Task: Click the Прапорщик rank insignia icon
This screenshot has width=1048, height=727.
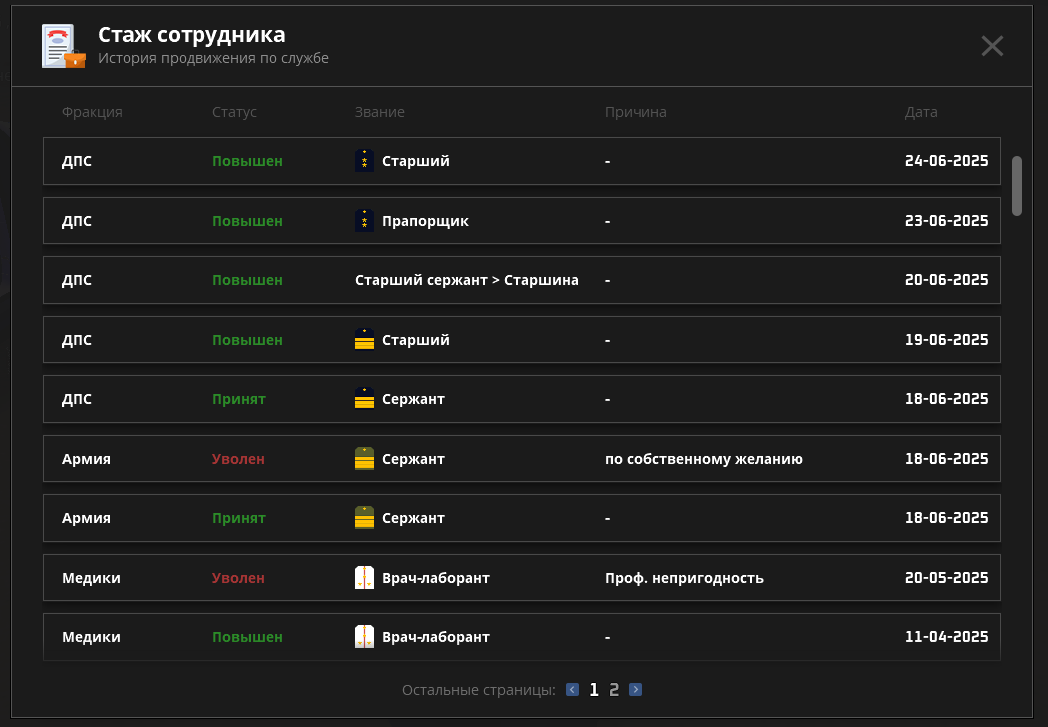Action: (x=365, y=221)
